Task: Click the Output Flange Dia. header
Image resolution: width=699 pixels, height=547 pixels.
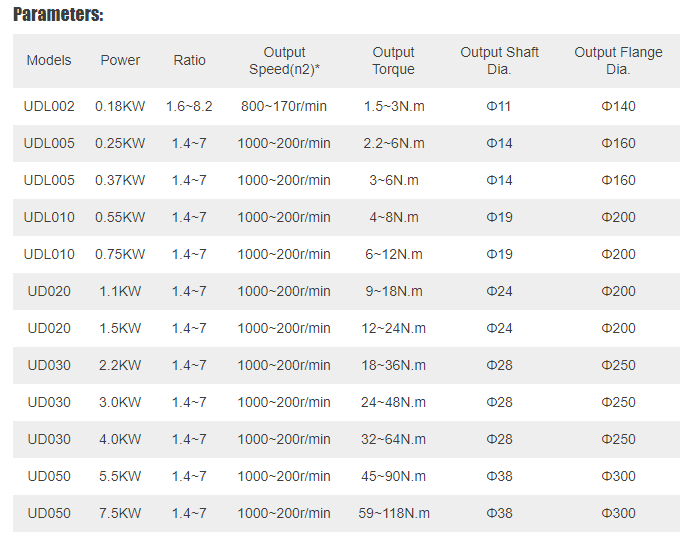Action: click(x=618, y=61)
